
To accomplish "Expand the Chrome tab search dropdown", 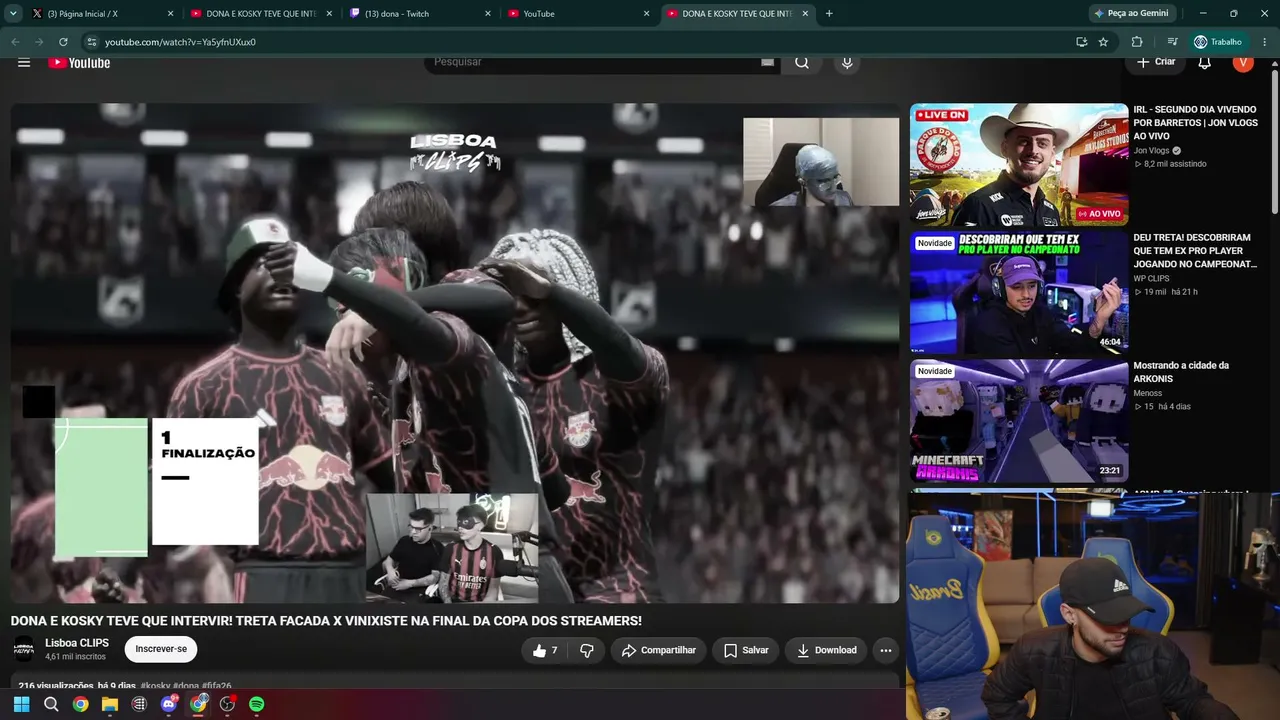I will click(x=13, y=14).
